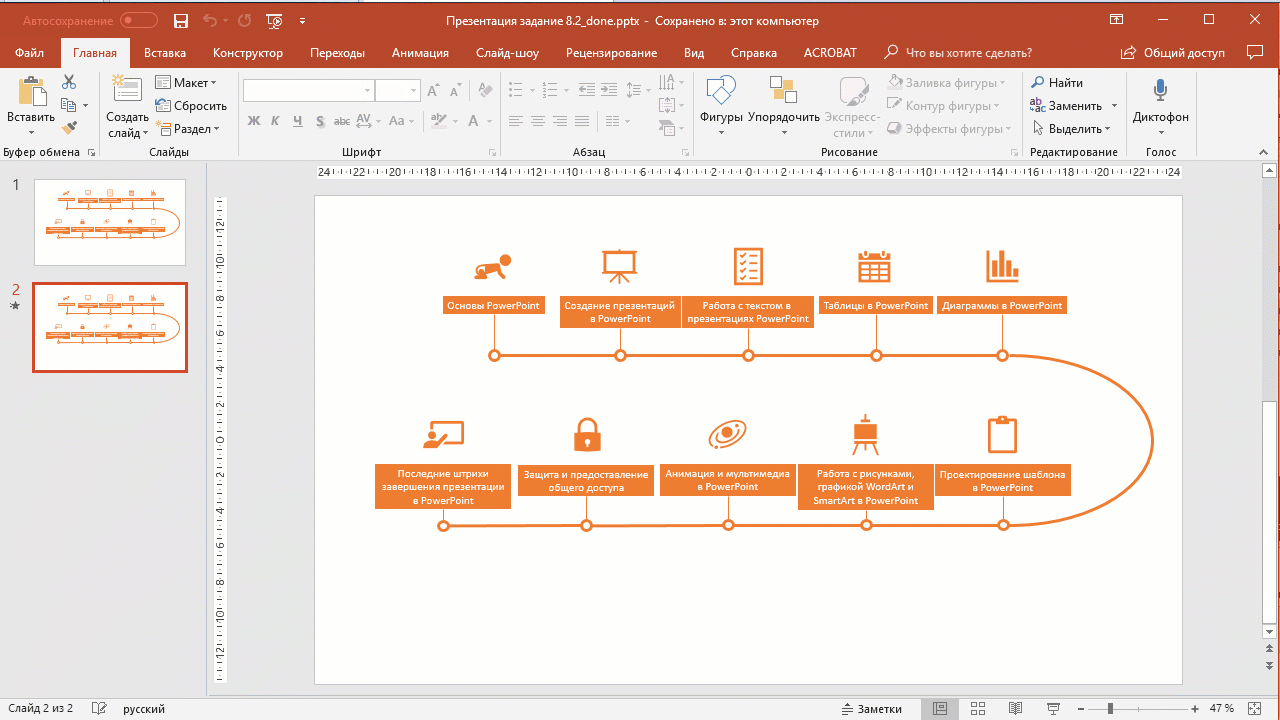Click the Cut scissors icon
The width and height of the screenshot is (1280, 720).
tap(69, 83)
